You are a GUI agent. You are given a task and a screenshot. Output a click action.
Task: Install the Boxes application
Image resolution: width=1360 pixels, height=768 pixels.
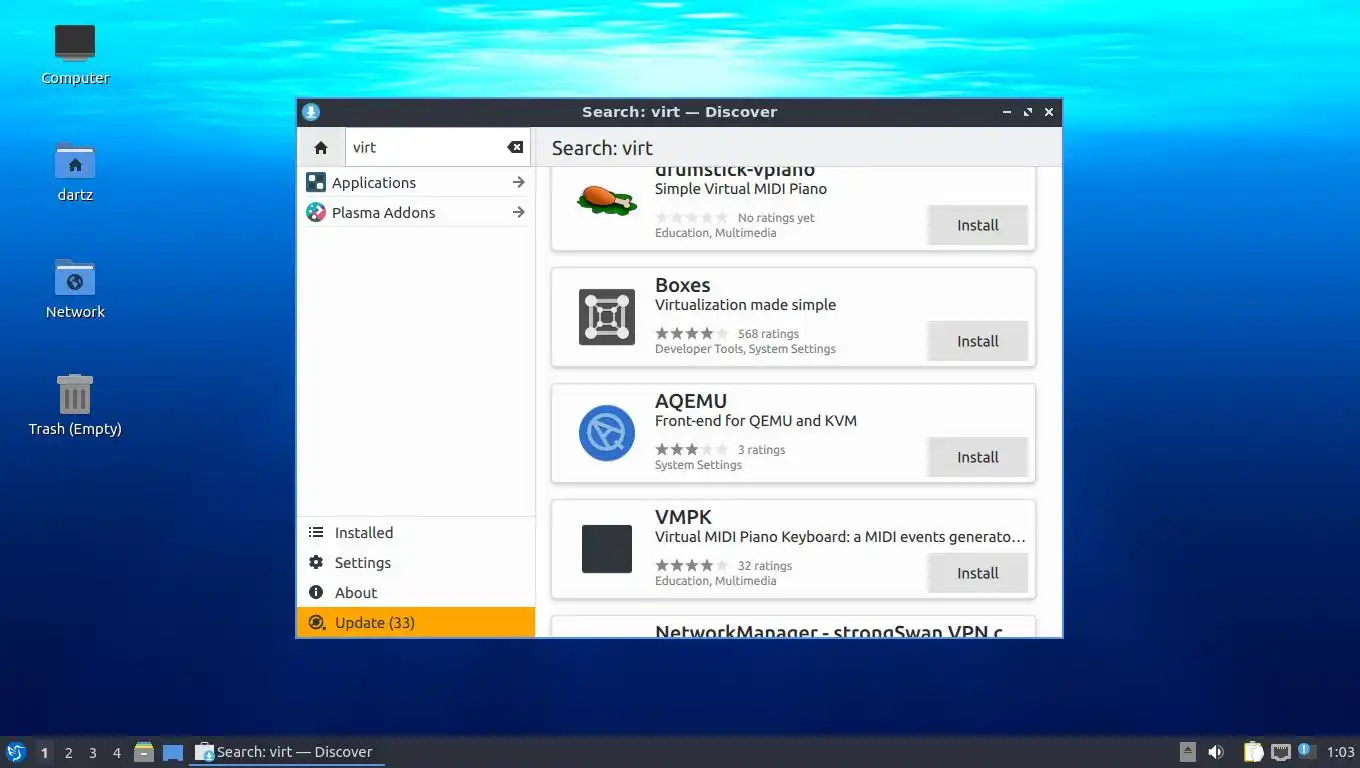pyautogui.click(x=978, y=341)
